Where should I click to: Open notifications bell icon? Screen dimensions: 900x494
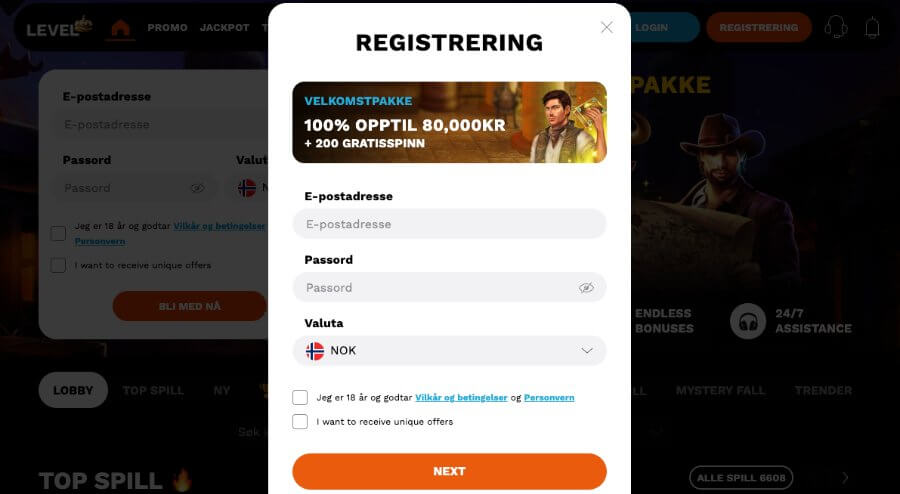coord(872,28)
